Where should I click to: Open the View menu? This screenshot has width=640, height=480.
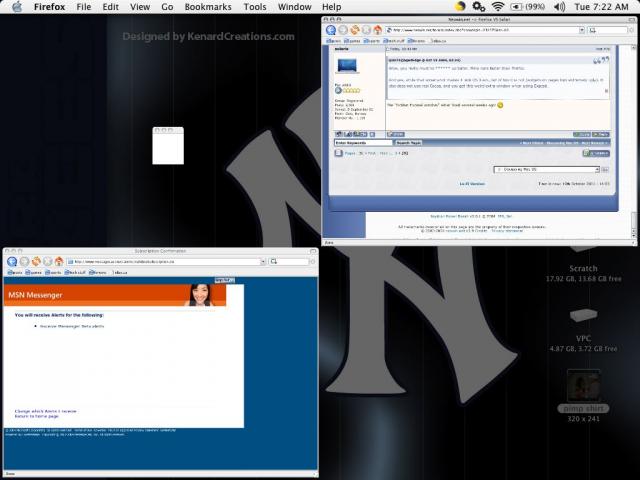(140, 7)
